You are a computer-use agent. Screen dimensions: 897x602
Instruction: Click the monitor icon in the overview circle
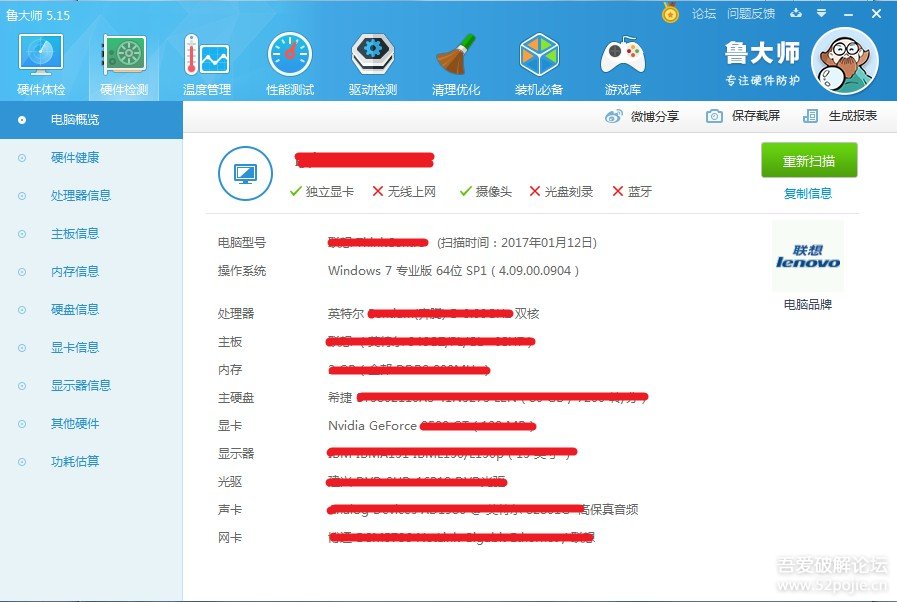(x=245, y=173)
